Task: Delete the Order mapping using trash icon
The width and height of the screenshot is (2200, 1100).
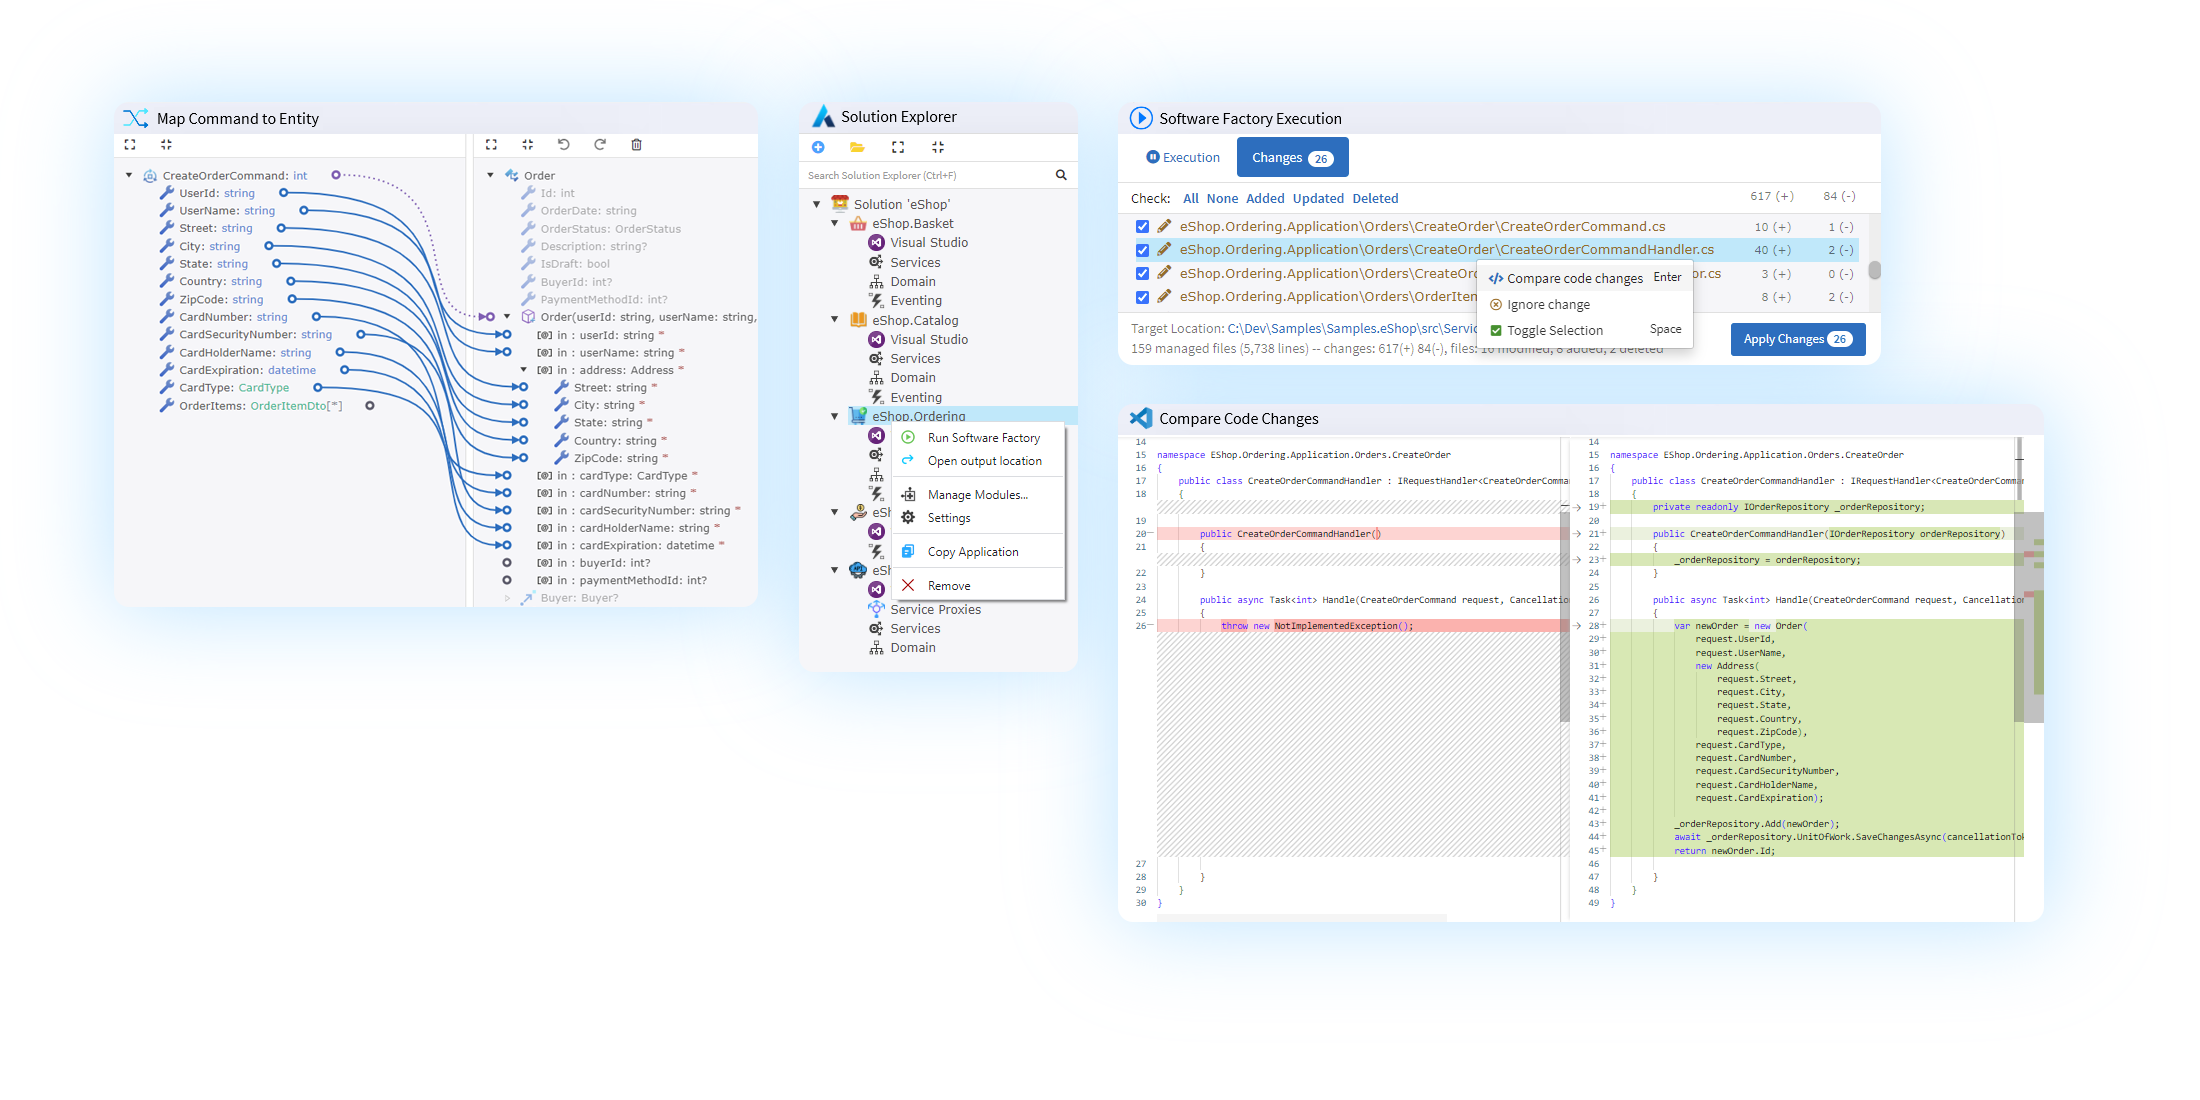Action: click(x=637, y=144)
